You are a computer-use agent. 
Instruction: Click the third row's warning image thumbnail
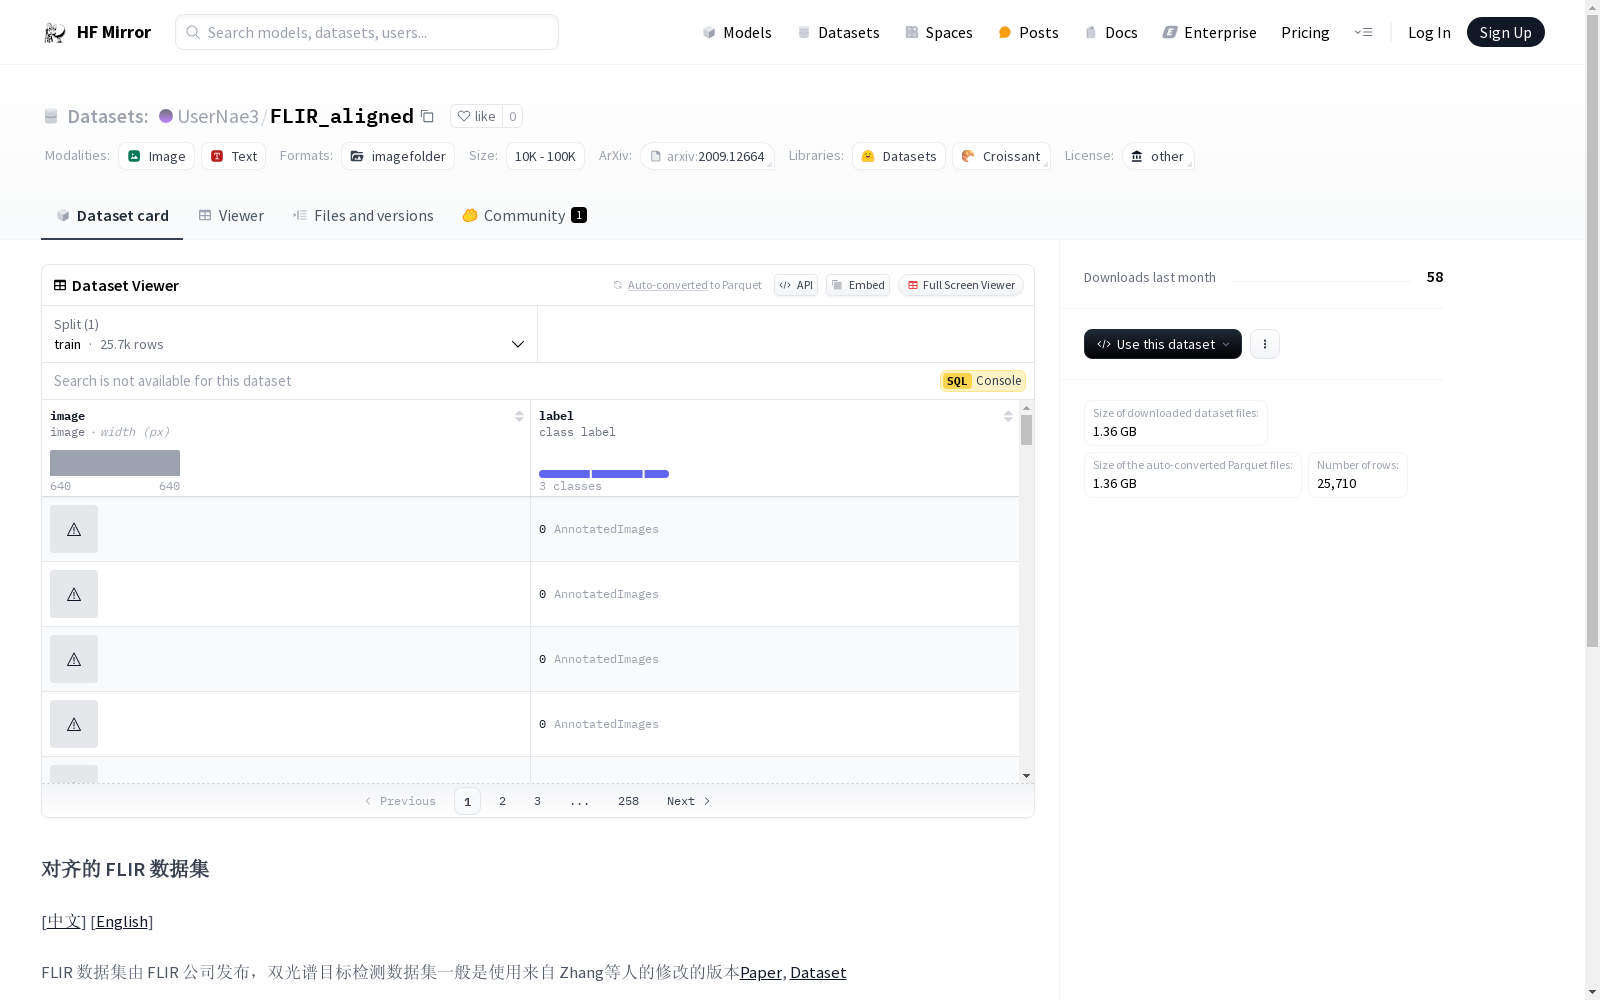click(74, 659)
